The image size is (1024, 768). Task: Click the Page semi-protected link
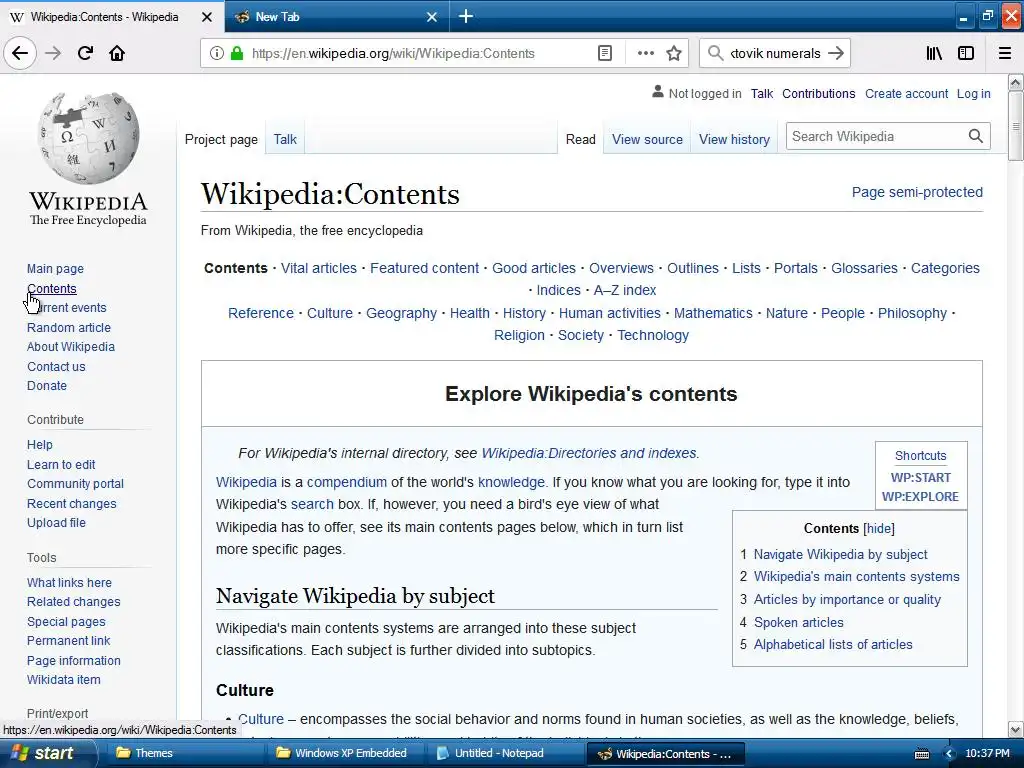coord(917,192)
